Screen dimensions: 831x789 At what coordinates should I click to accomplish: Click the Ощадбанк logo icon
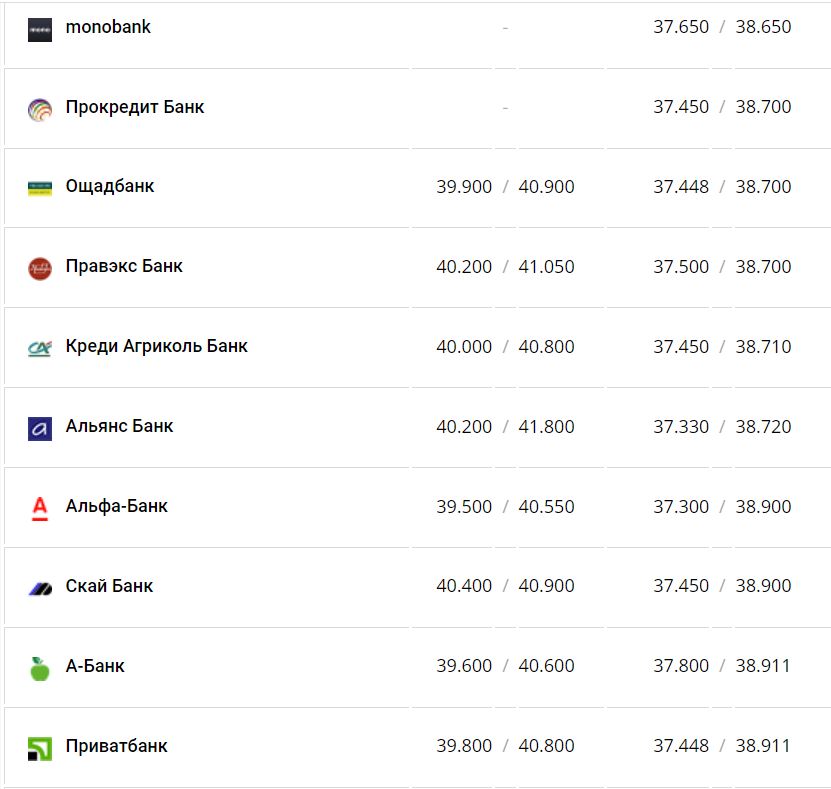[x=40, y=188]
